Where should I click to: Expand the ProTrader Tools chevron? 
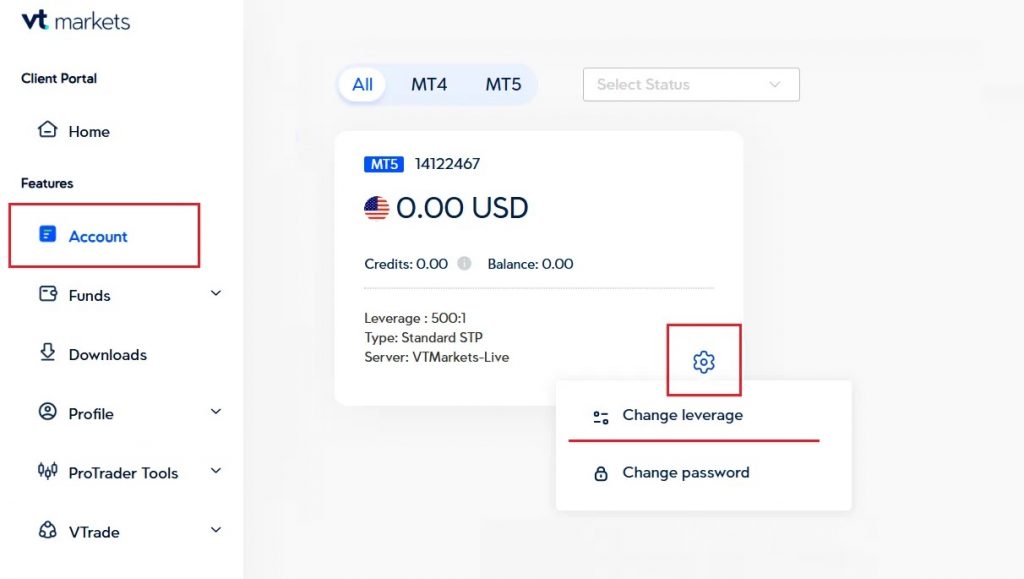tap(216, 470)
